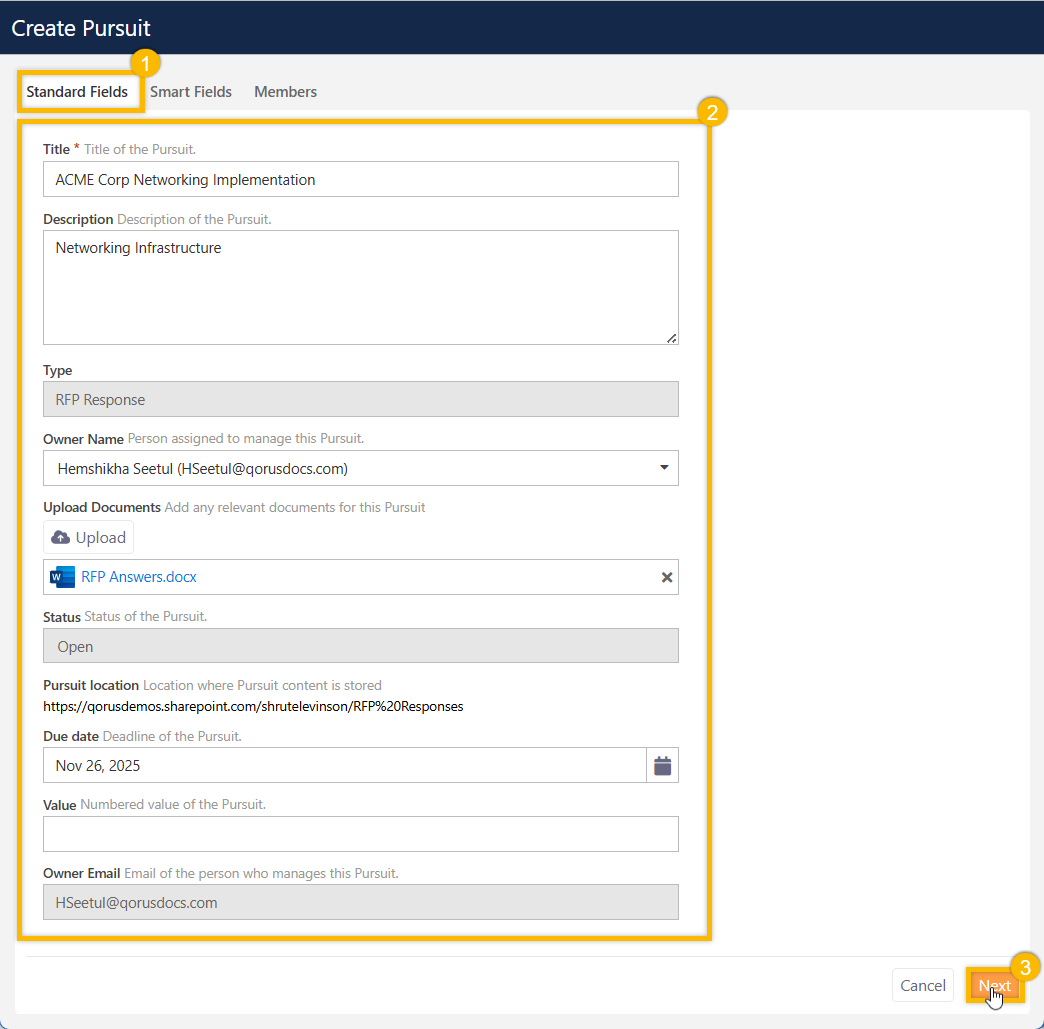The width and height of the screenshot is (1044, 1029).
Task: Switch to the Smart Fields tab
Action: pyautogui.click(x=191, y=92)
